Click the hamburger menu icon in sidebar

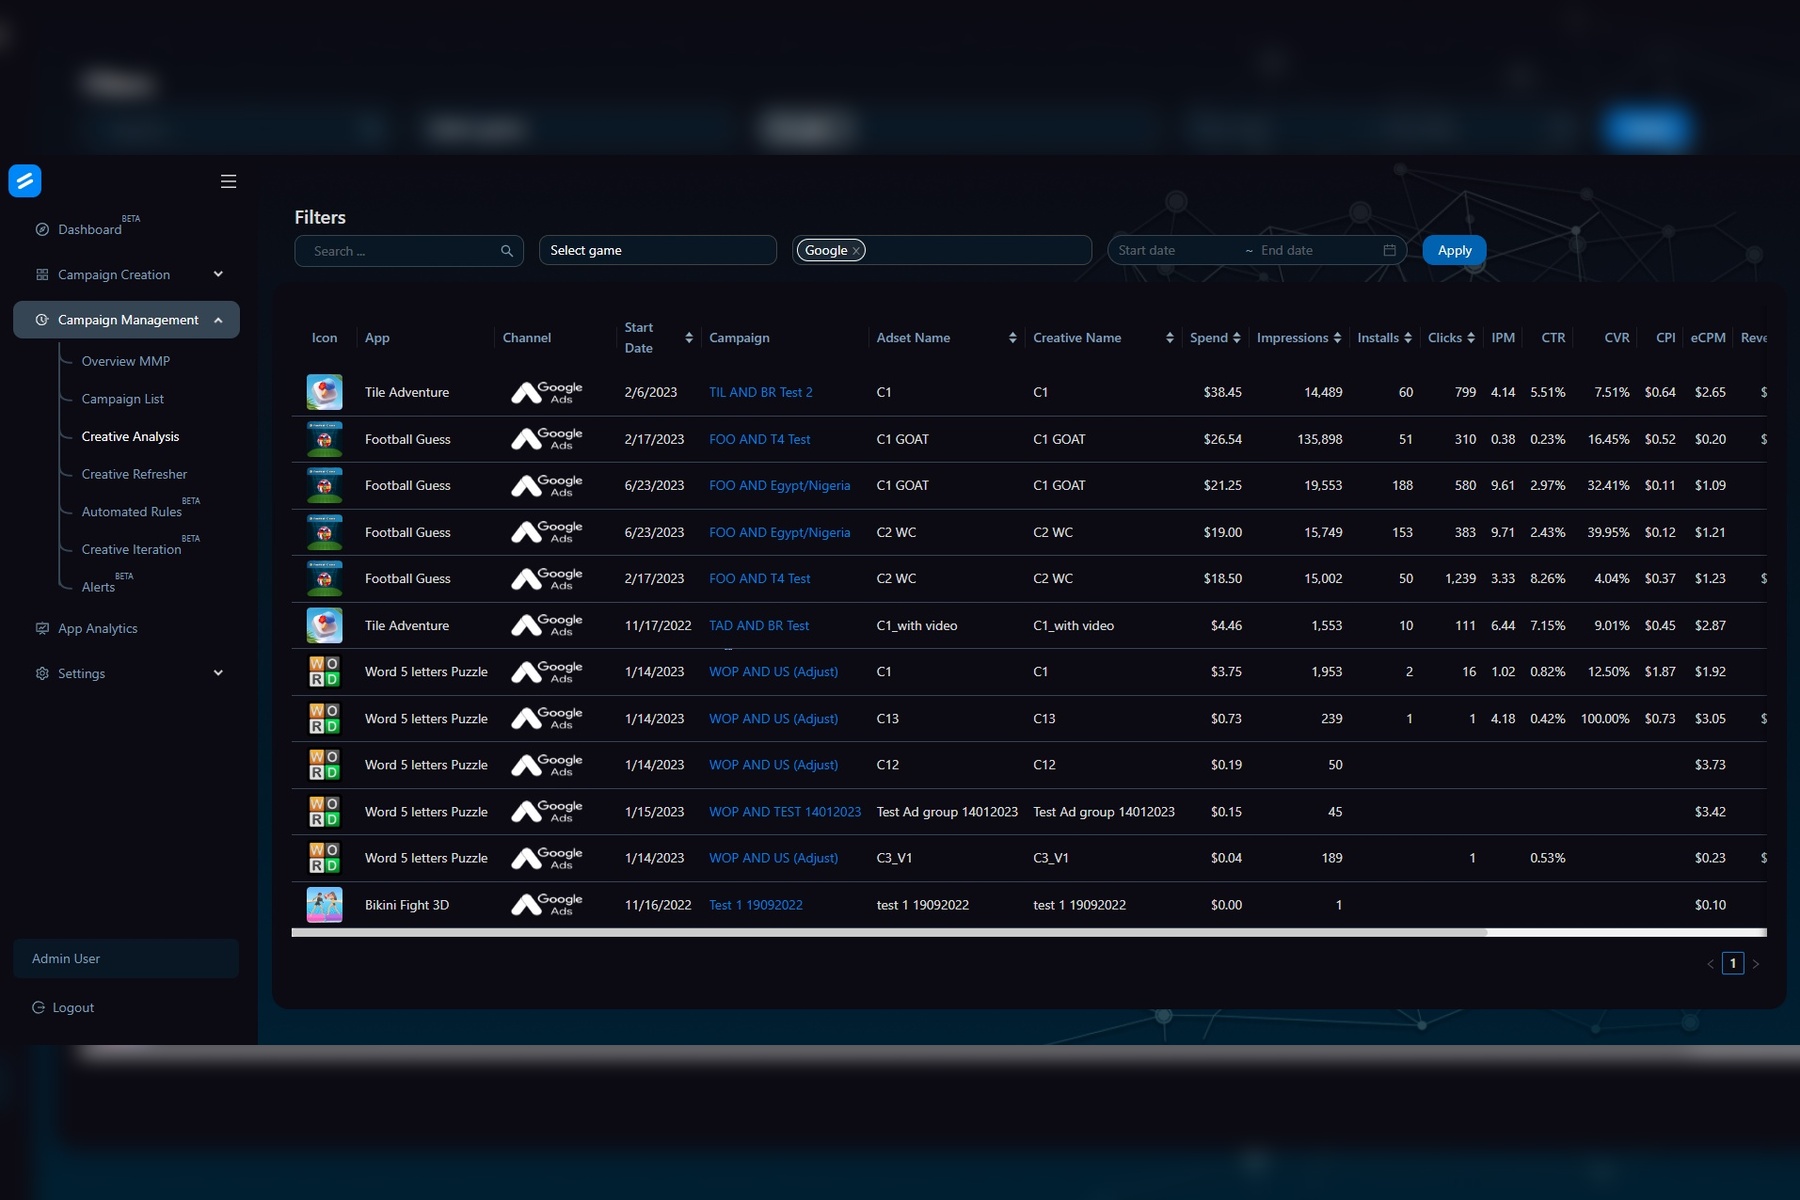tap(228, 181)
